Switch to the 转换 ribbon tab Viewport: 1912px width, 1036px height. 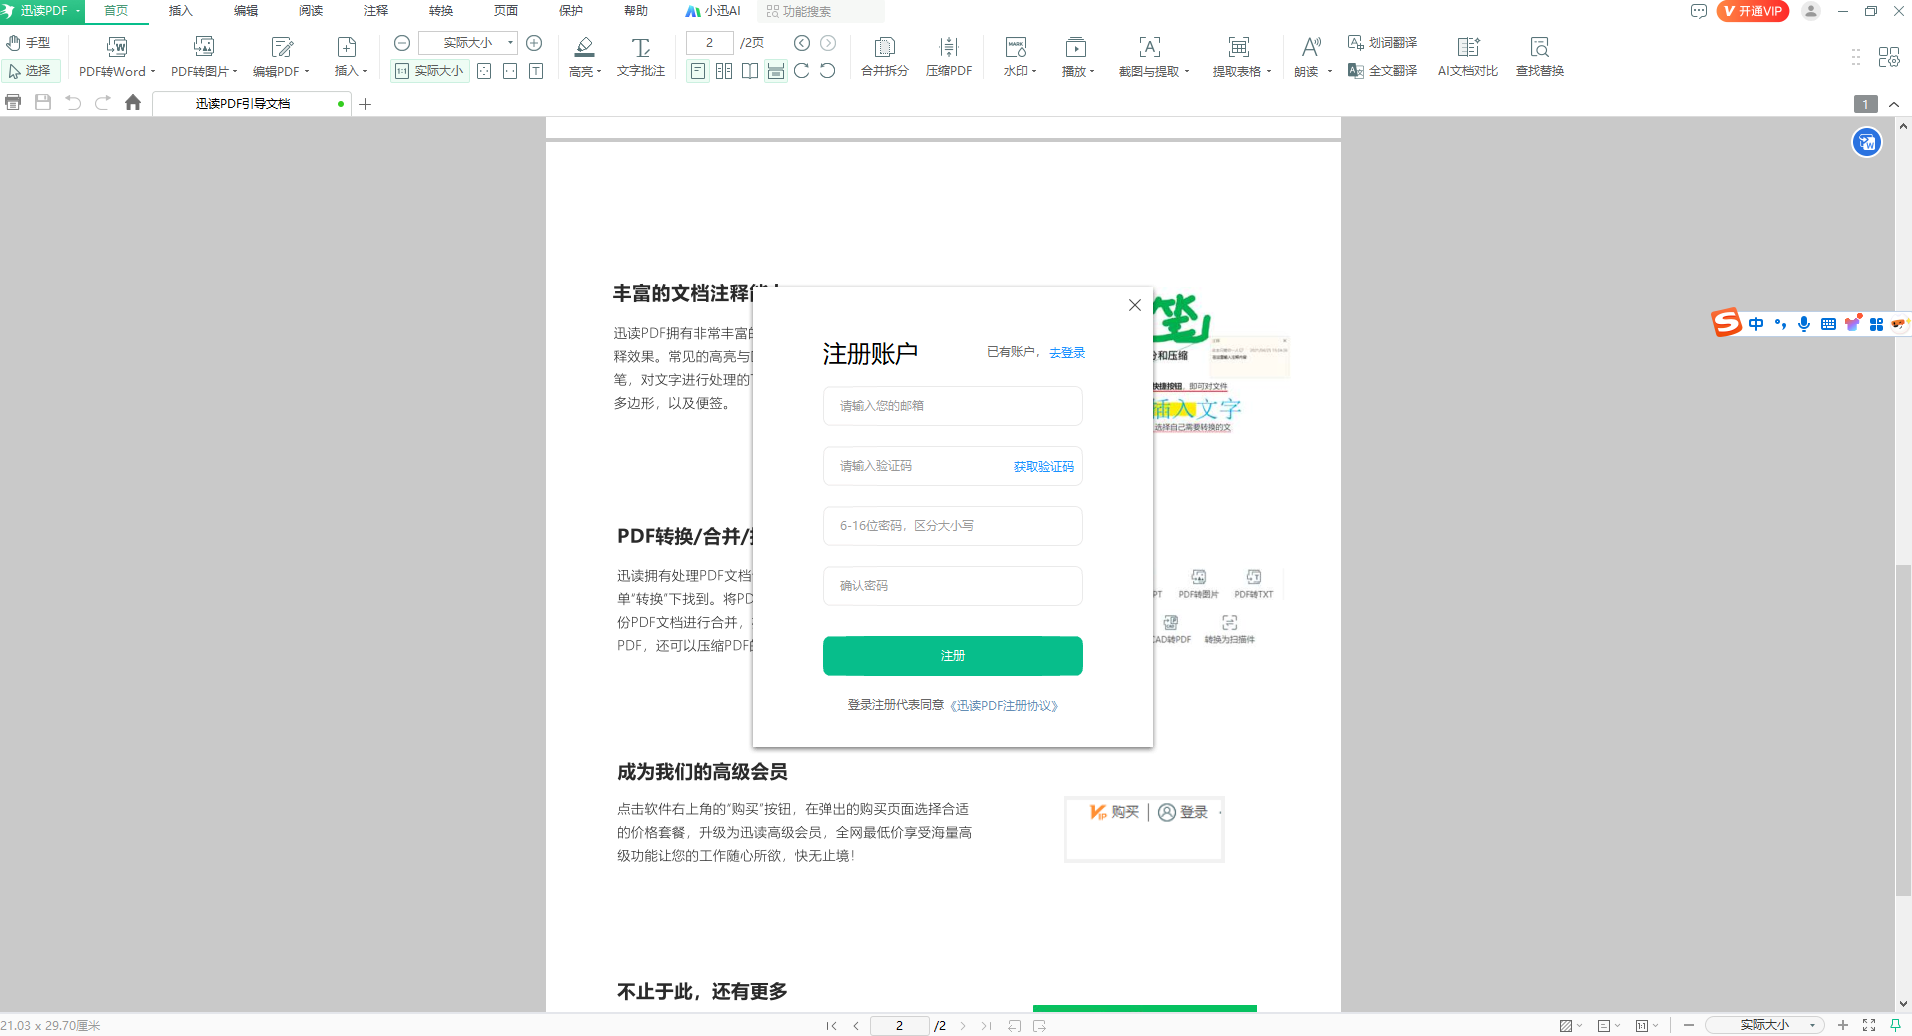(x=440, y=11)
